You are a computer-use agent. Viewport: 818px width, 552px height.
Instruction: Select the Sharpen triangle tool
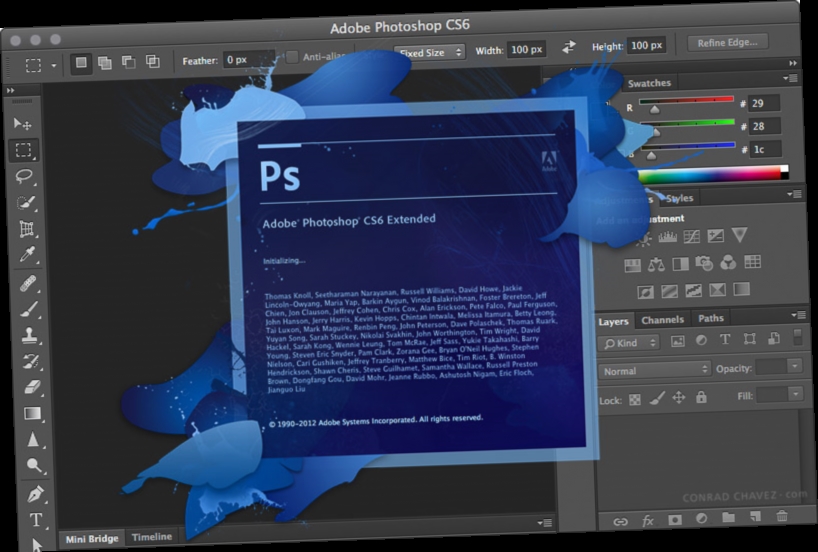coord(33,439)
